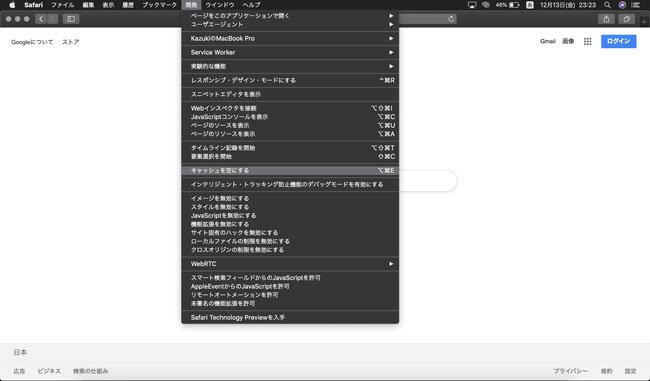Expand KazukiのMacBook Pro submenu
This screenshot has width=650, height=381.
click(x=290, y=38)
